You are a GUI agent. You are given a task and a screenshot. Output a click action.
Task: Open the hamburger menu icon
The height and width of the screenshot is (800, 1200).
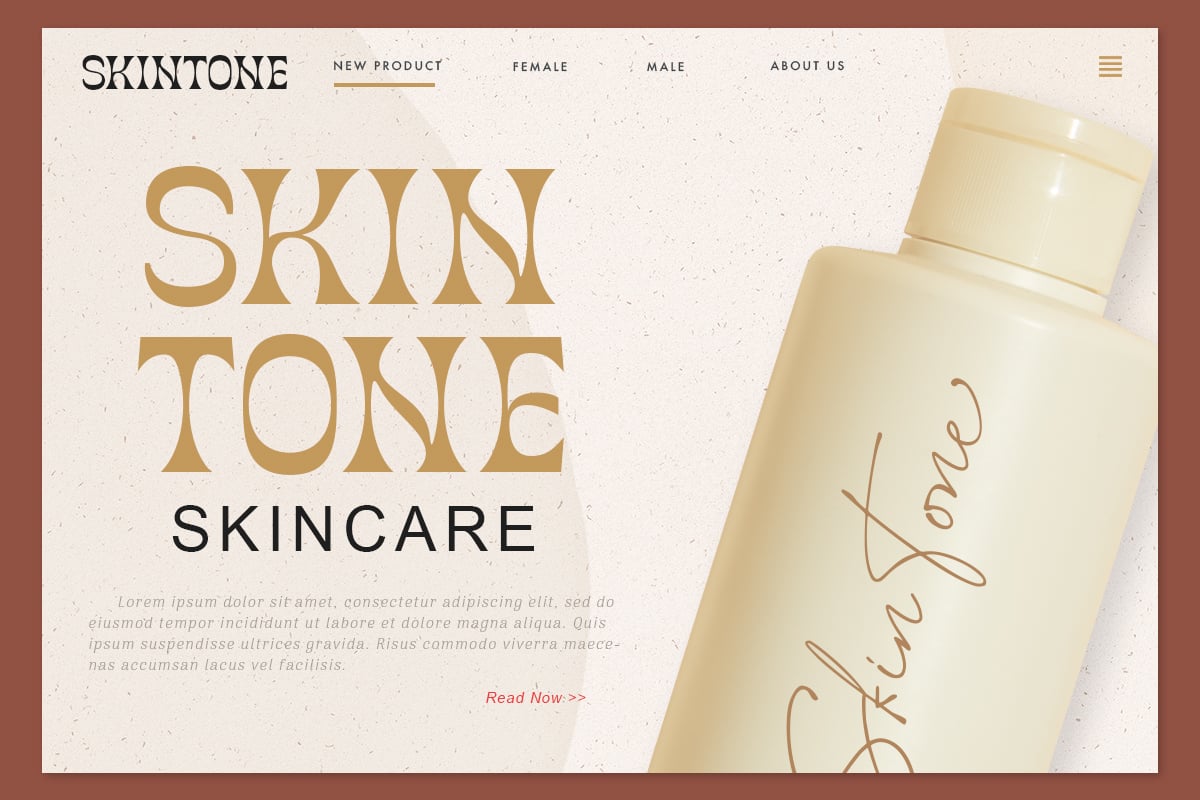pos(1110,67)
